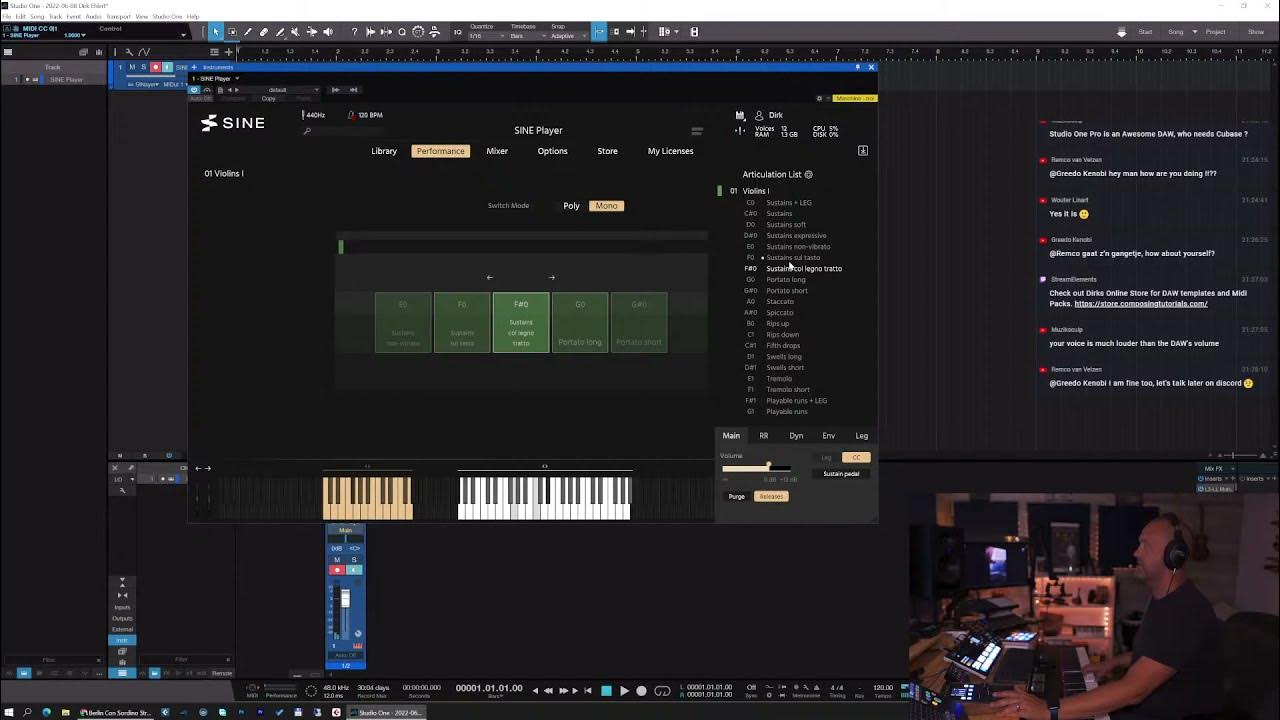
Task: Click the download icon in SINE Player
Action: pyautogui.click(x=863, y=150)
